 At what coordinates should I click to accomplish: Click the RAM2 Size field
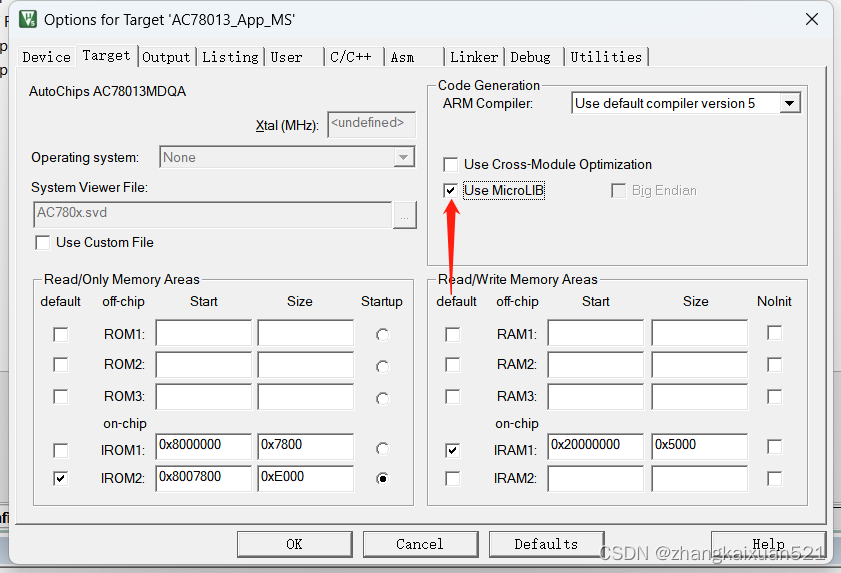pyautogui.click(x=699, y=365)
